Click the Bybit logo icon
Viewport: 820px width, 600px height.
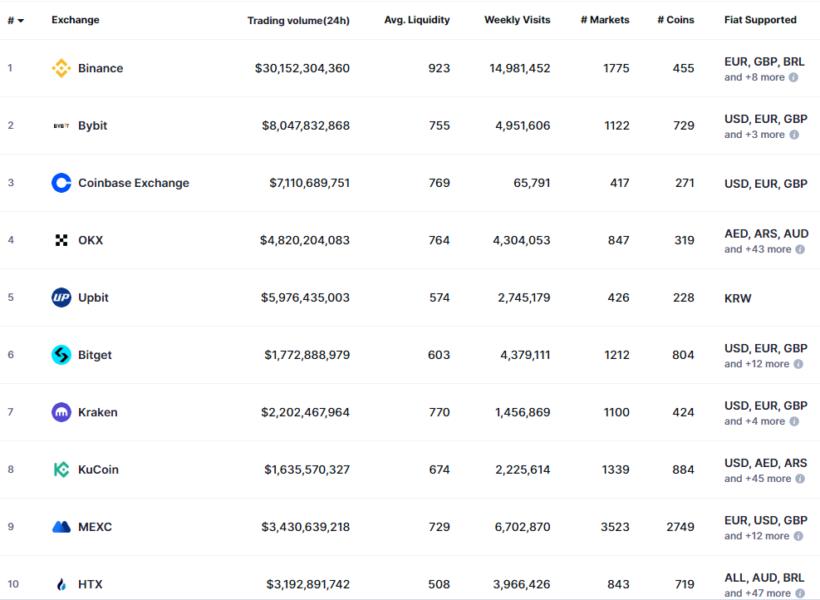coord(61,126)
